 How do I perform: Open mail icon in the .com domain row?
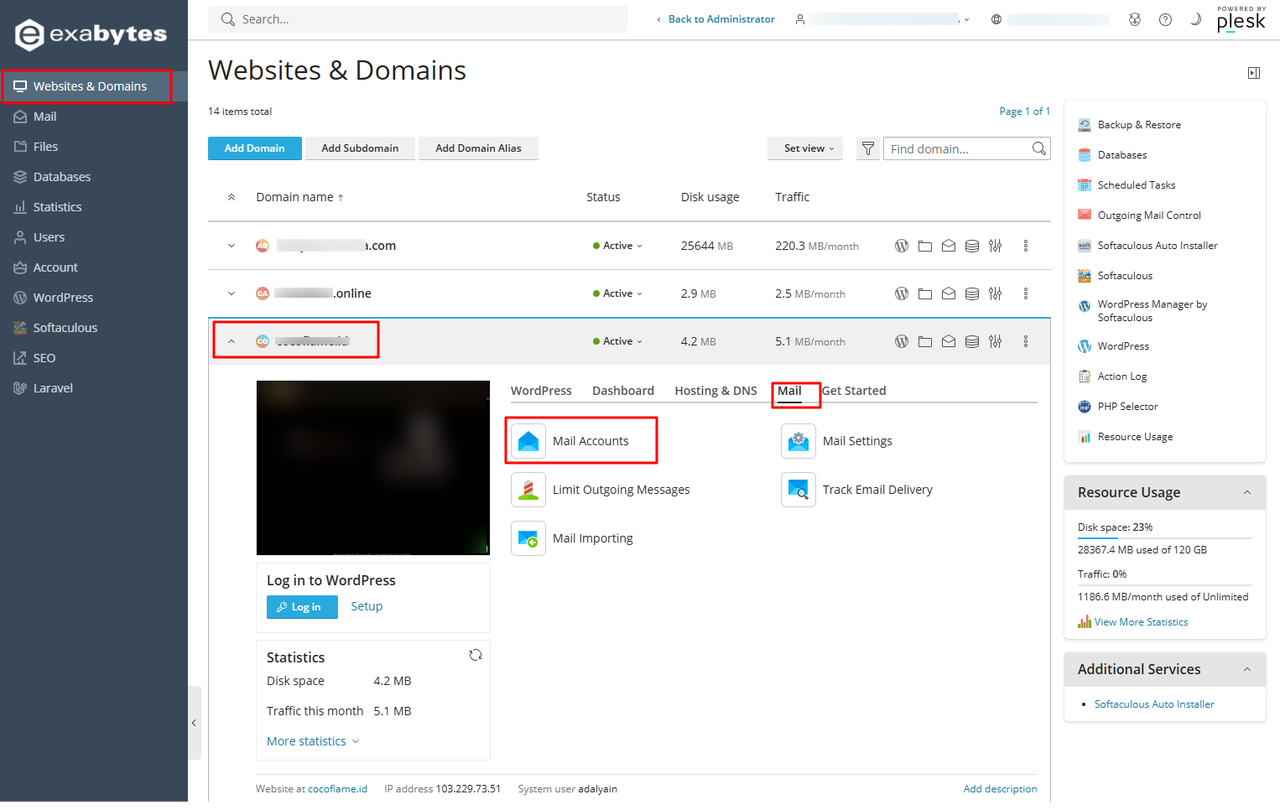pyautogui.click(x=948, y=246)
